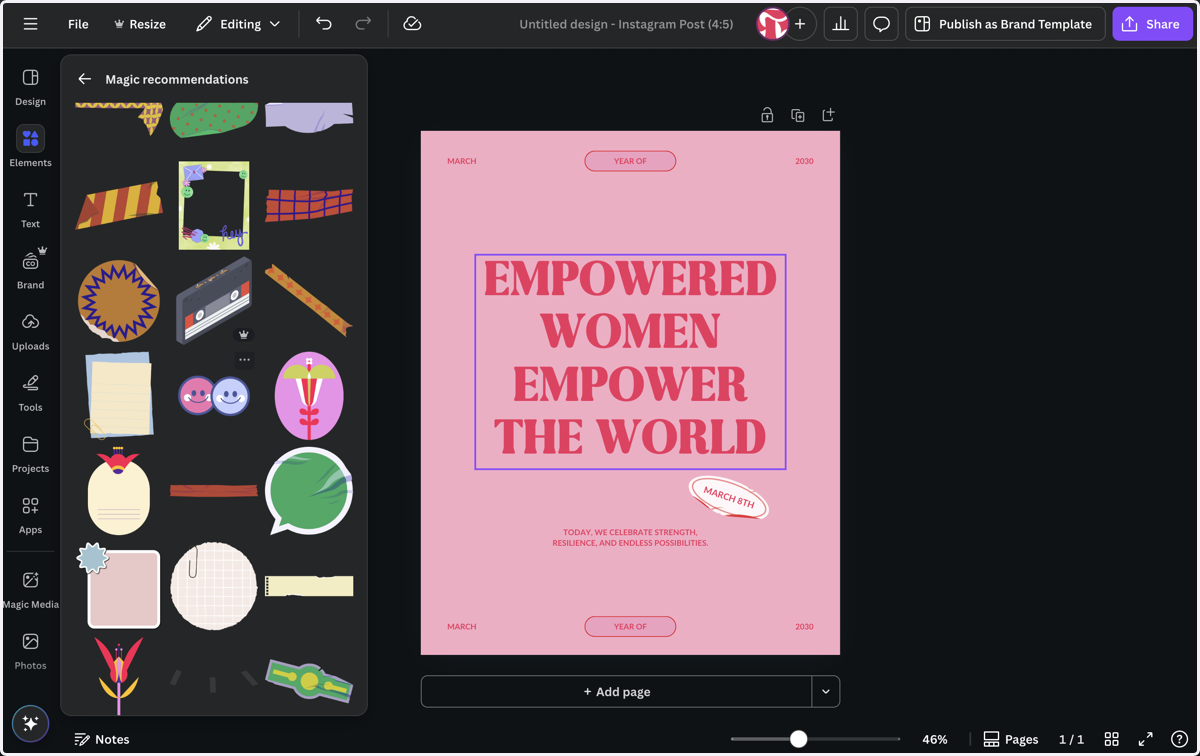
Task: Open the hamburger main menu
Action: click(31, 24)
